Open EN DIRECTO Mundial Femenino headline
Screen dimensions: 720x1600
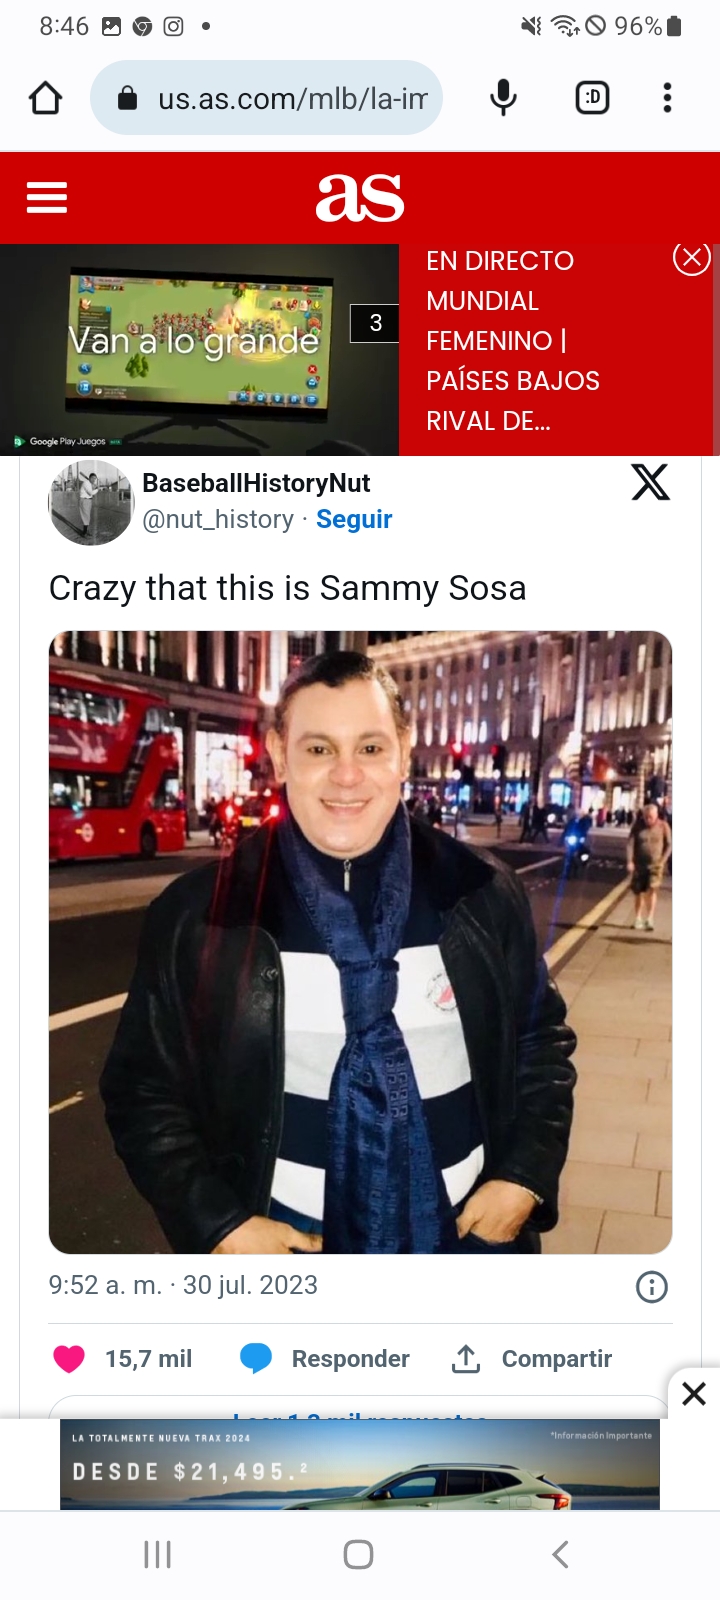513,341
